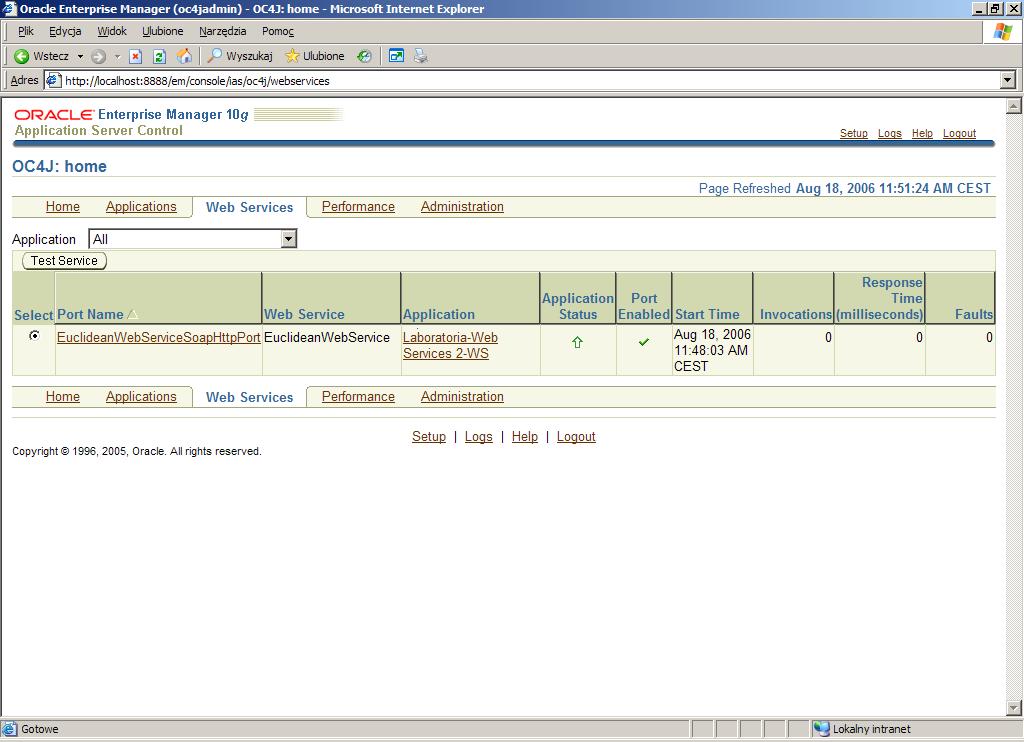Click the Windows flag logo
Viewport: 1024px width, 742px height.
tap(1002, 31)
